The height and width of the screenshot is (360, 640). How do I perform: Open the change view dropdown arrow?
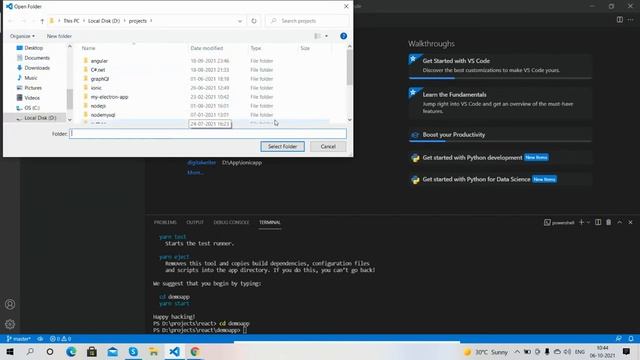tap(326, 36)
